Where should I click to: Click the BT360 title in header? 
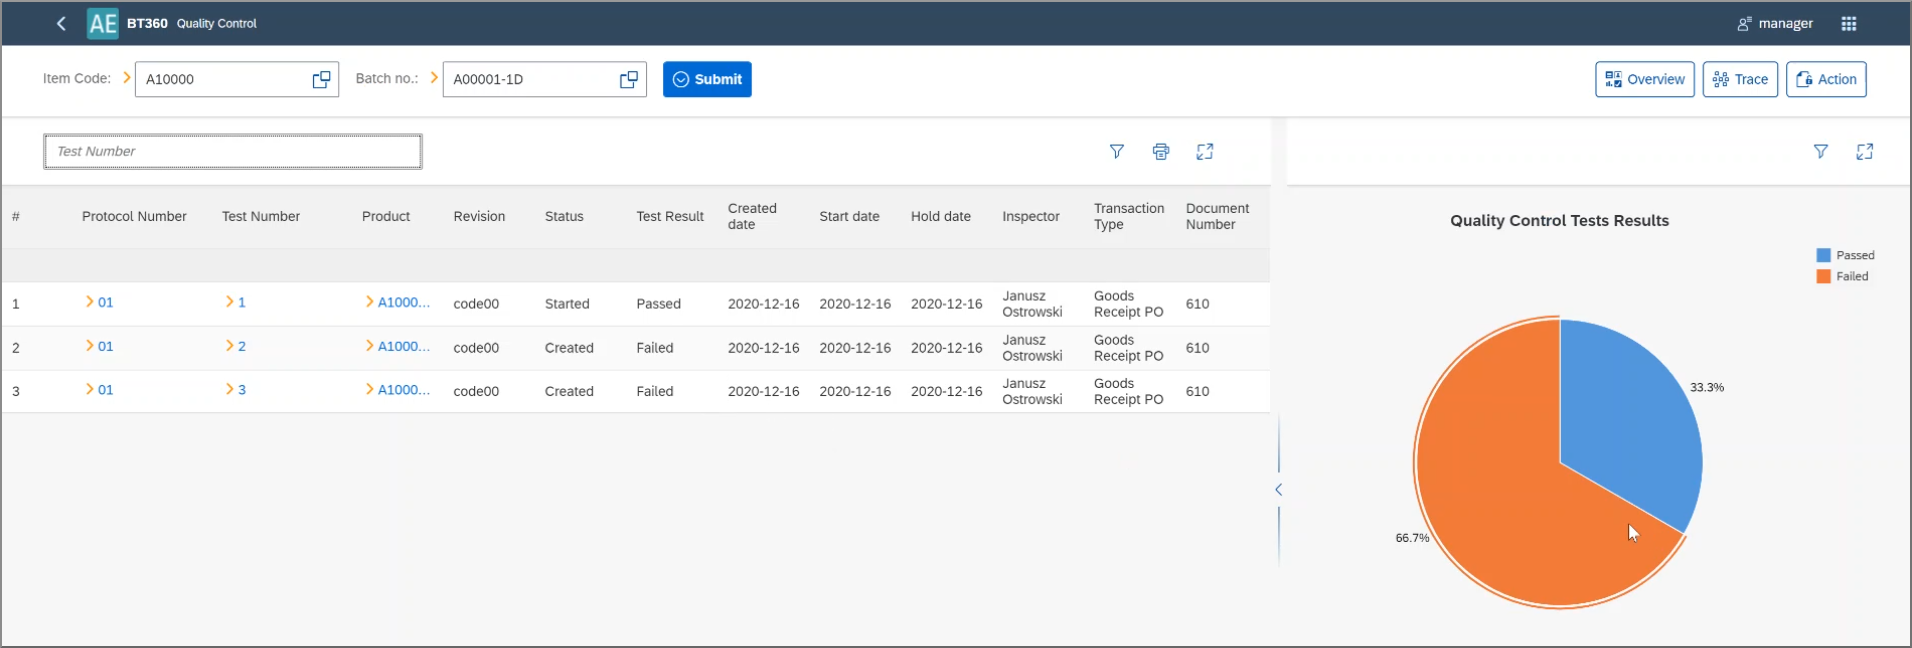click(147, 23)
